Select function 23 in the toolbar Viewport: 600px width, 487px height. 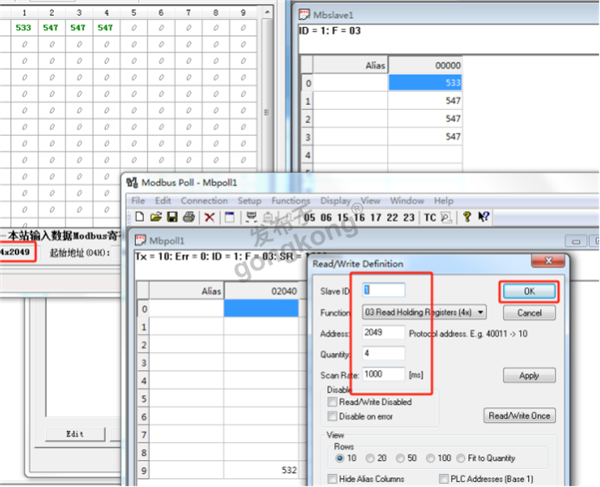409,217
